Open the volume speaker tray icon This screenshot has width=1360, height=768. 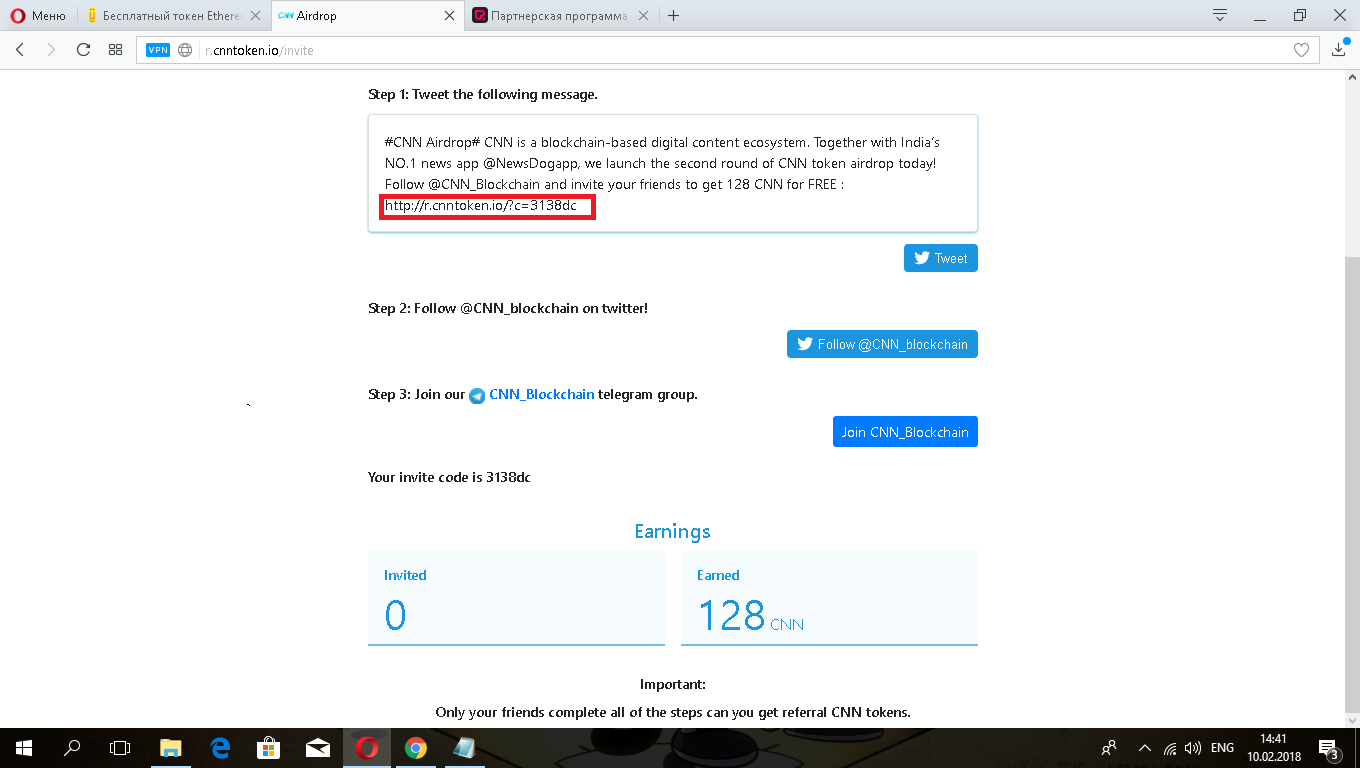(1192, 748)
